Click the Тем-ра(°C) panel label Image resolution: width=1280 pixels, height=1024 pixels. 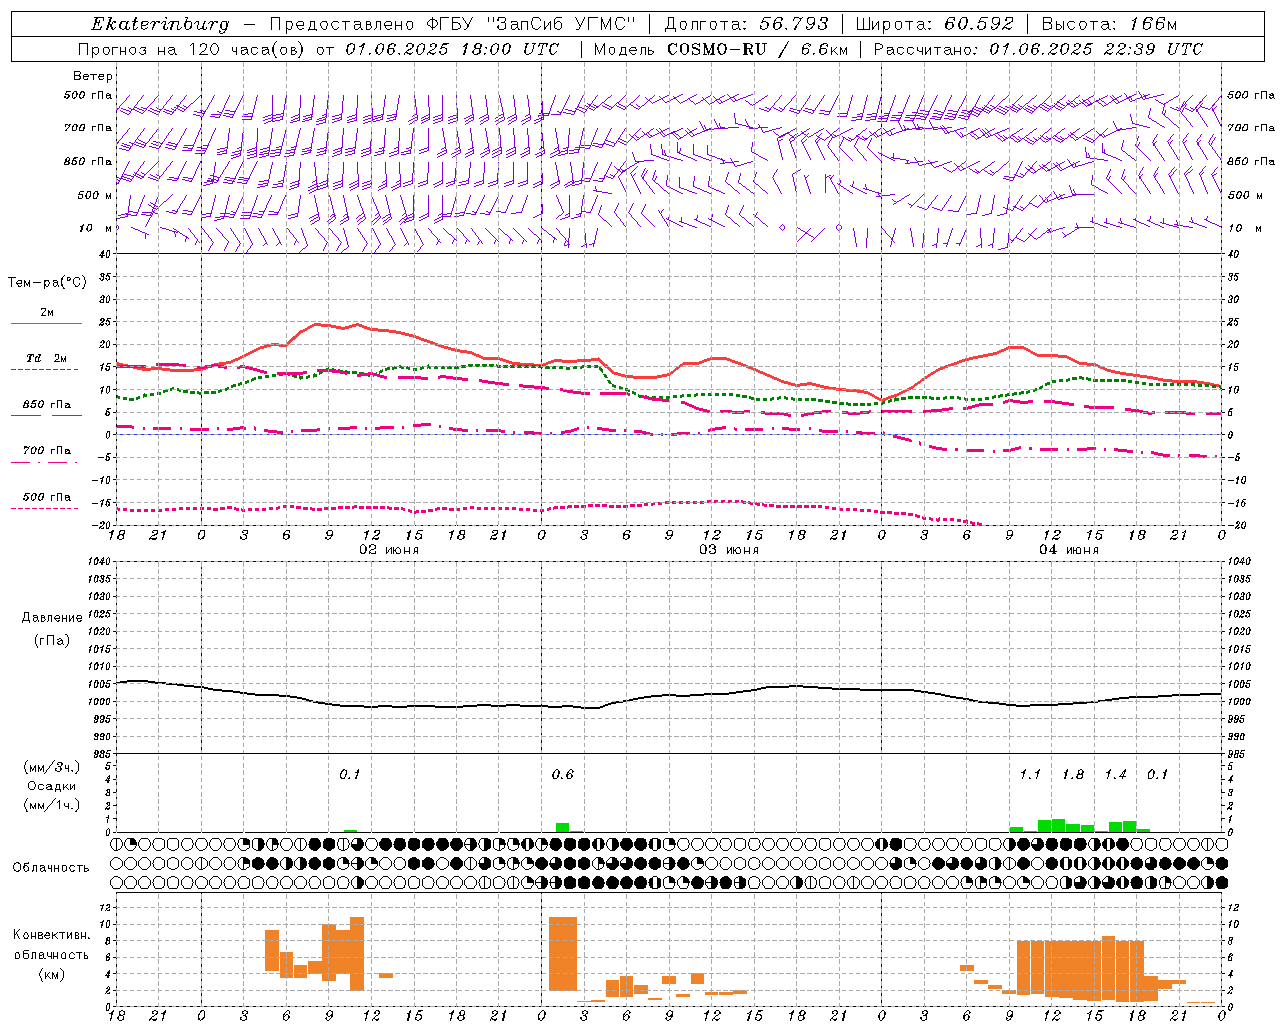[x=47, y=283]
